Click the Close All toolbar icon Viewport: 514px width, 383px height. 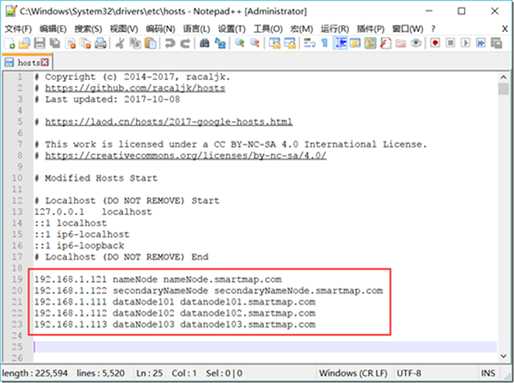tap(86, 43)
